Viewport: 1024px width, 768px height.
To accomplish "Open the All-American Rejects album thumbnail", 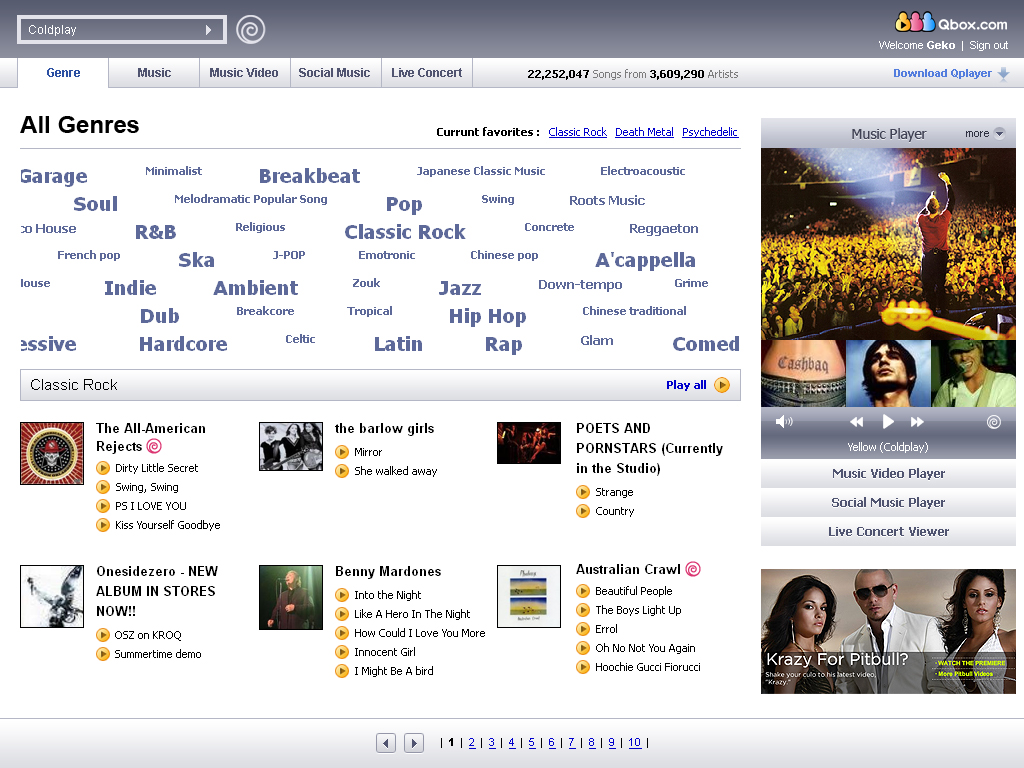I will click(52, 453).
